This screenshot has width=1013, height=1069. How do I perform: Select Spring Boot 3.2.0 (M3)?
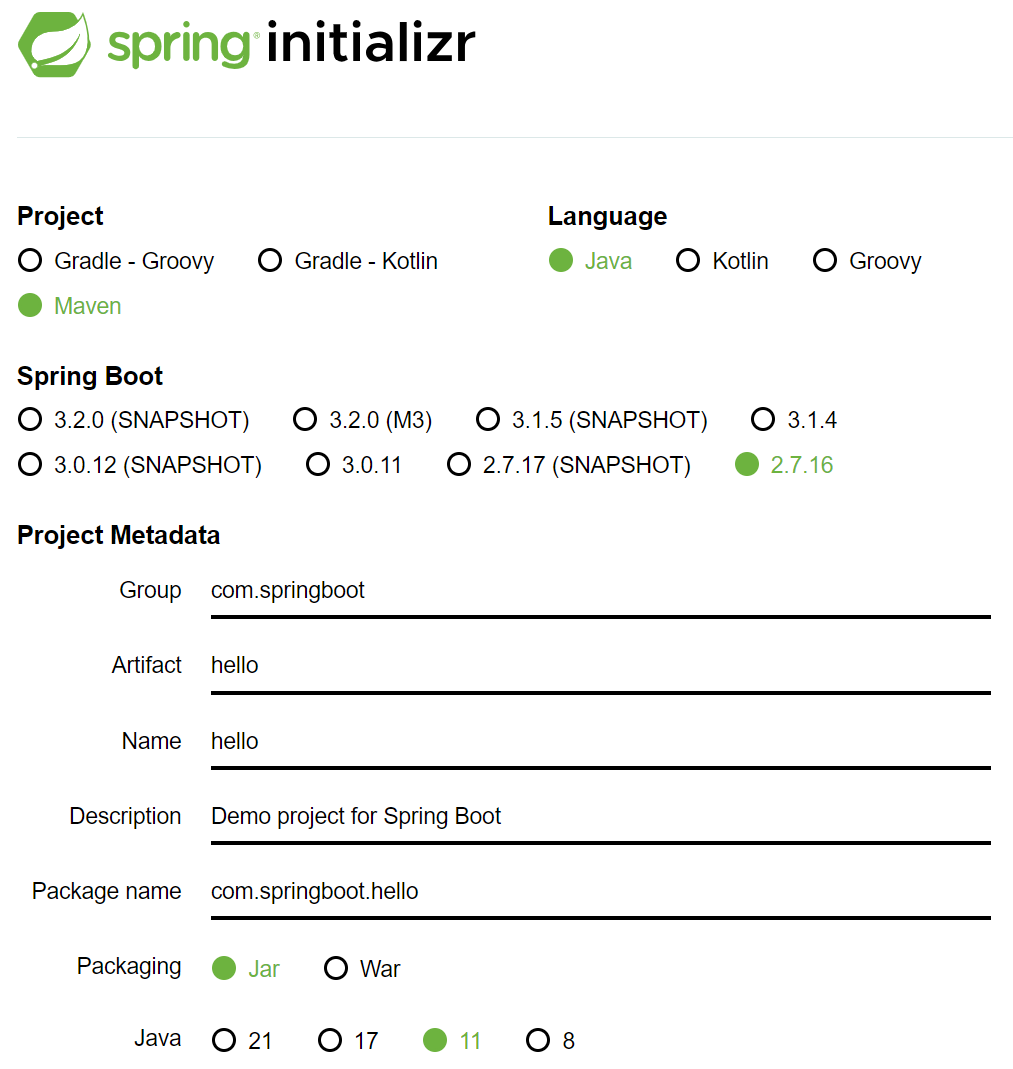pyautogui.click(x=305, y=420)
